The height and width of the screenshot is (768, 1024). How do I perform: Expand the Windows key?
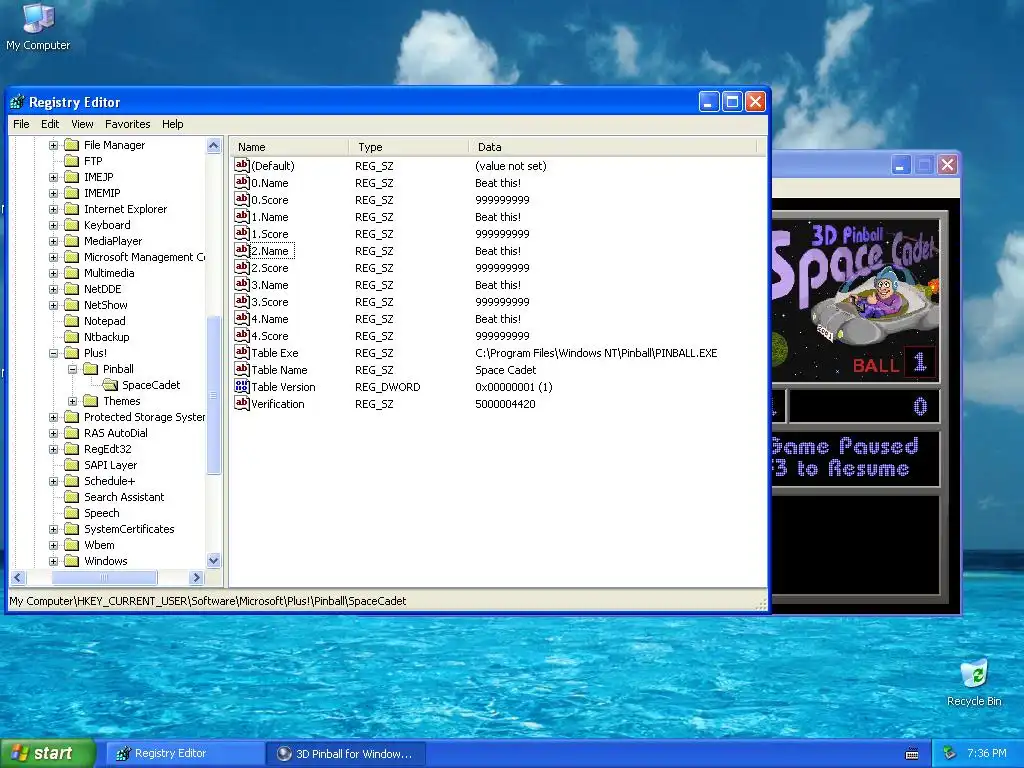[54, 561]
